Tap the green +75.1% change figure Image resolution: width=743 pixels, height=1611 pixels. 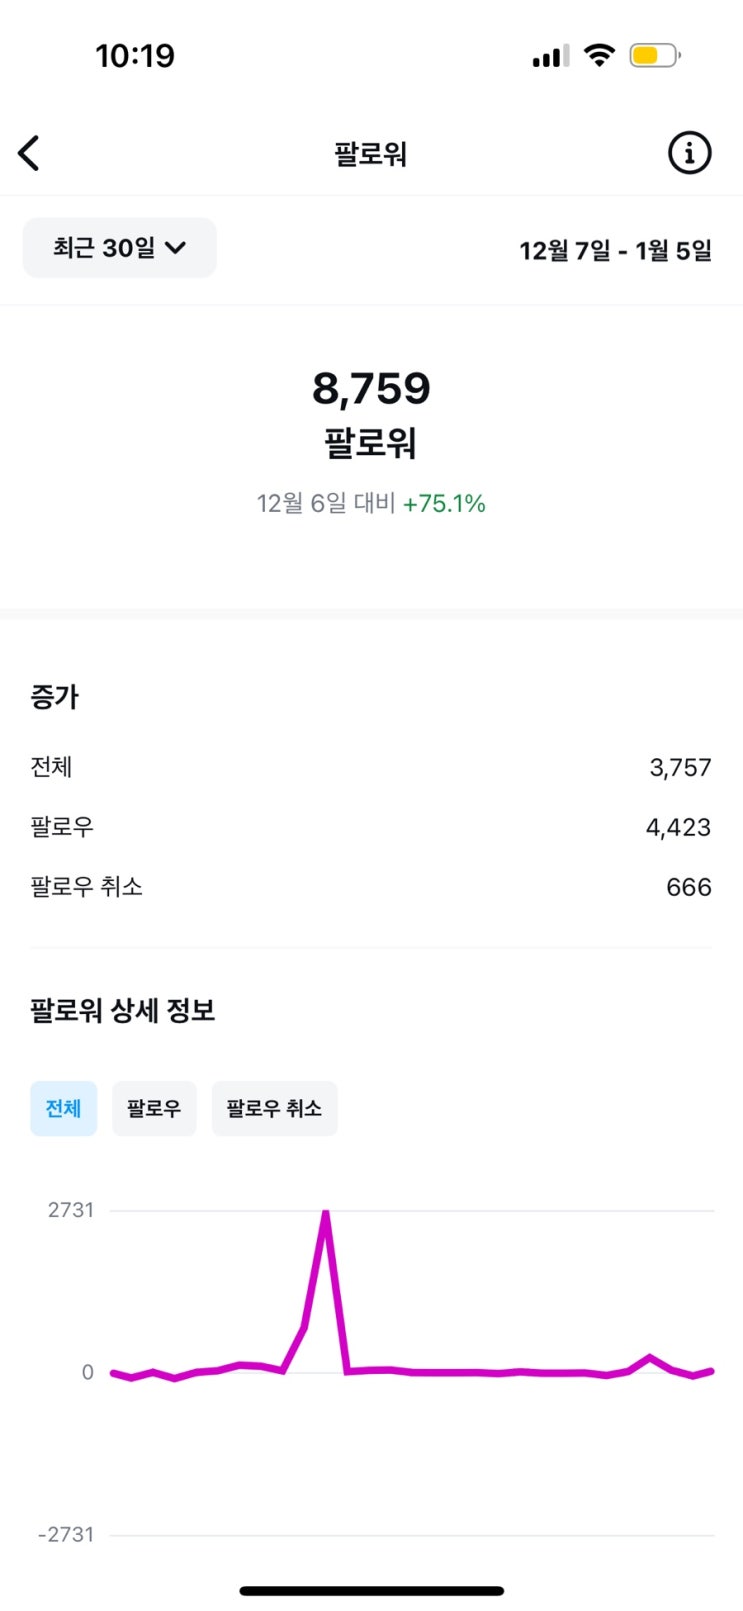point(444,503)
